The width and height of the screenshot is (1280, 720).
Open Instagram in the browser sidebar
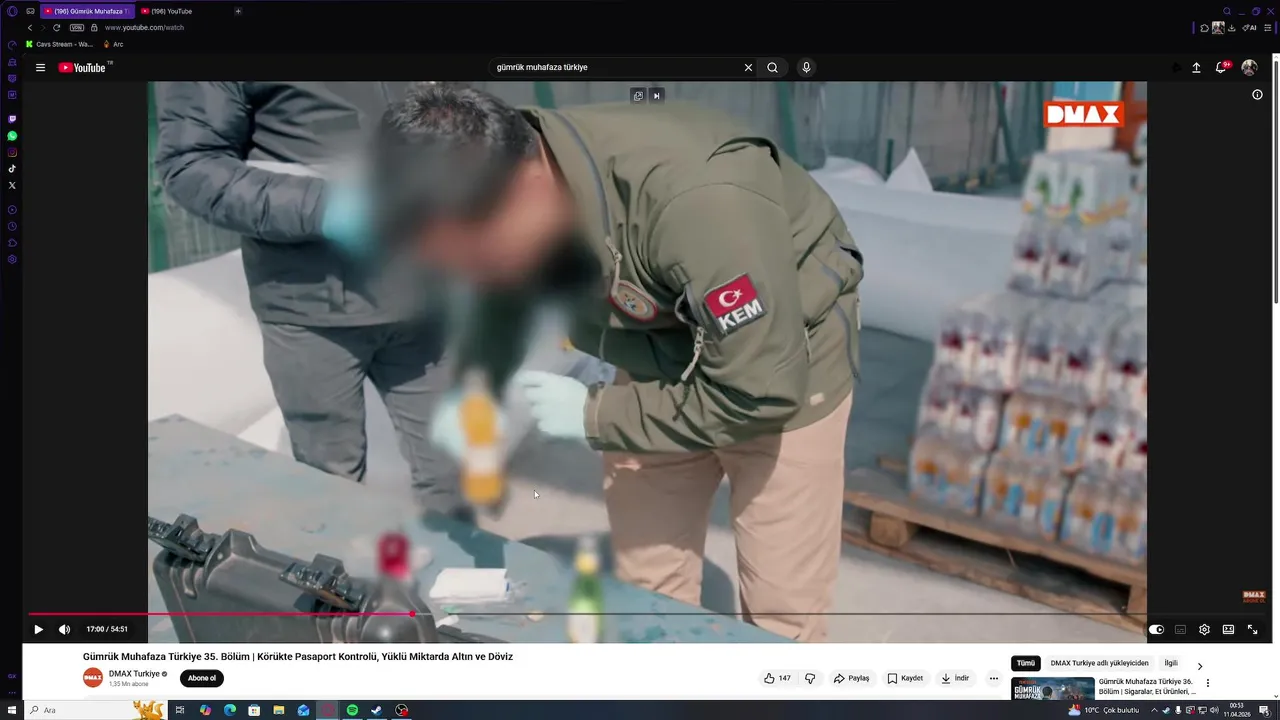[x=12, y=153]
